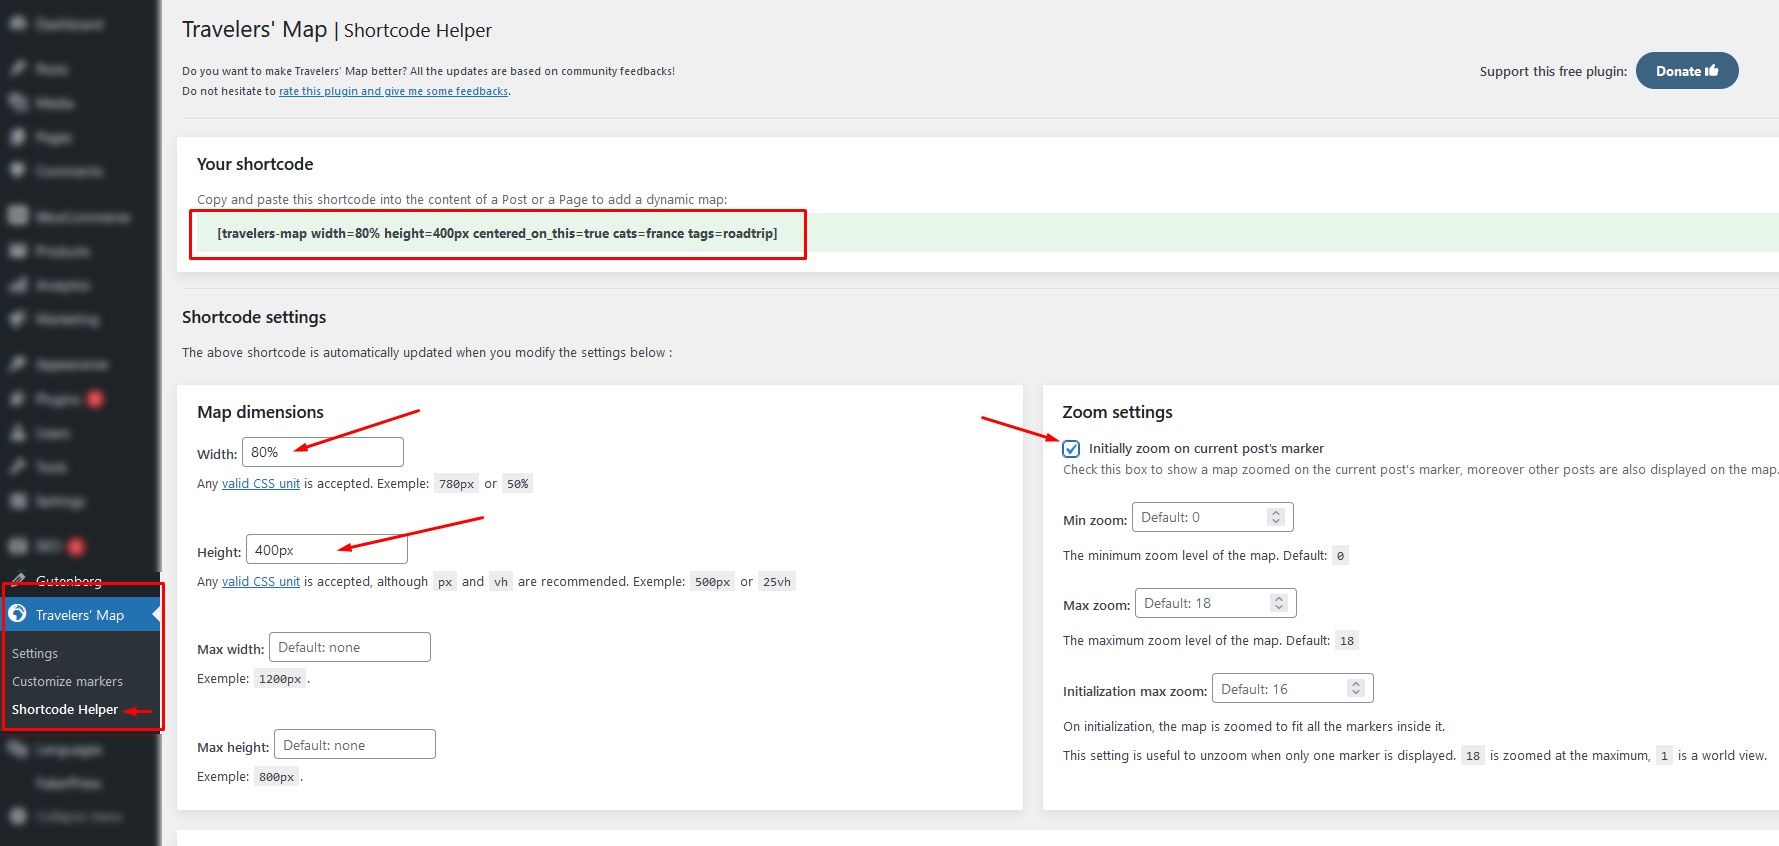Viewport: 1779px width, 846px height.
Task: Click the Travelers' Map globe icon
Action: [x=18, y=614]
